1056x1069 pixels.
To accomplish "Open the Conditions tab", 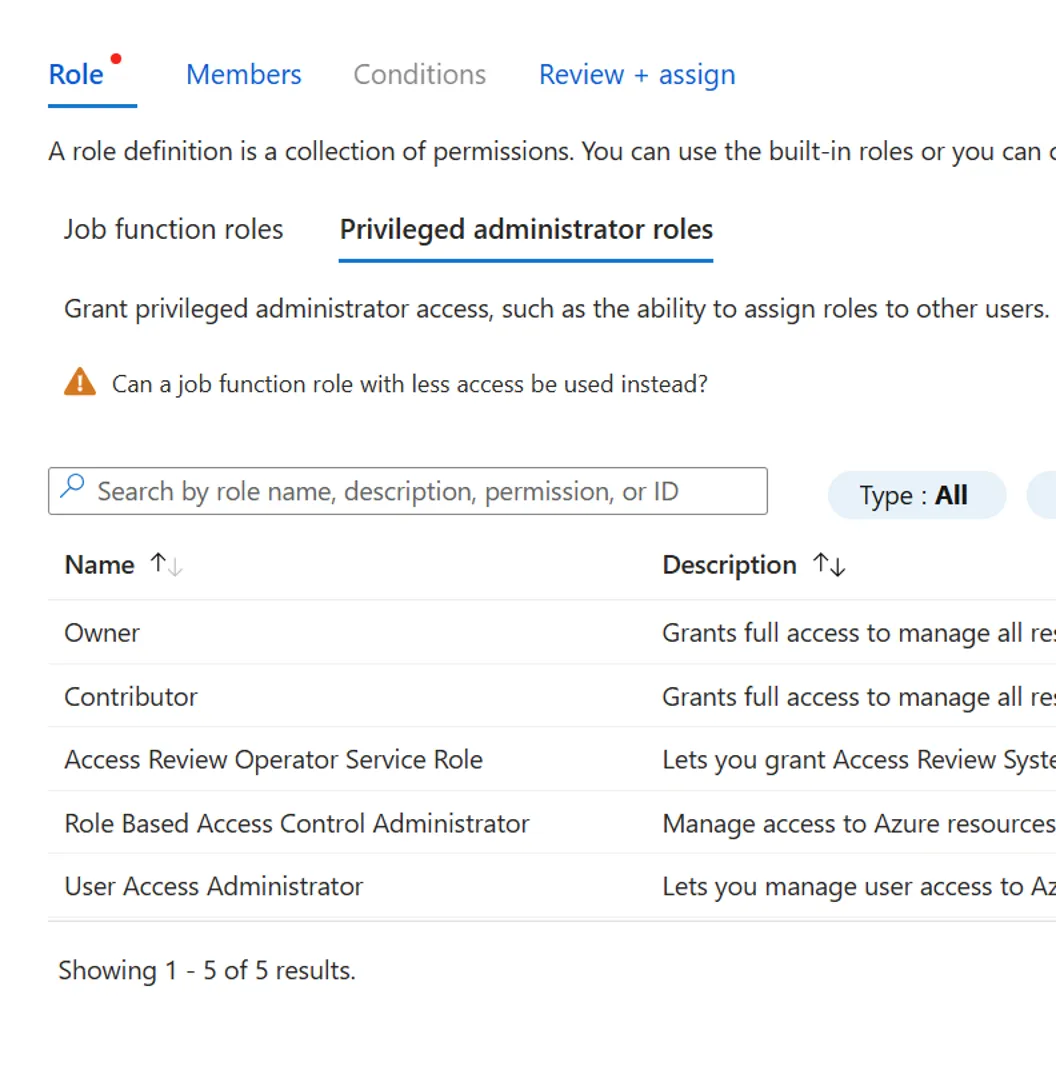I will (419, 75).
